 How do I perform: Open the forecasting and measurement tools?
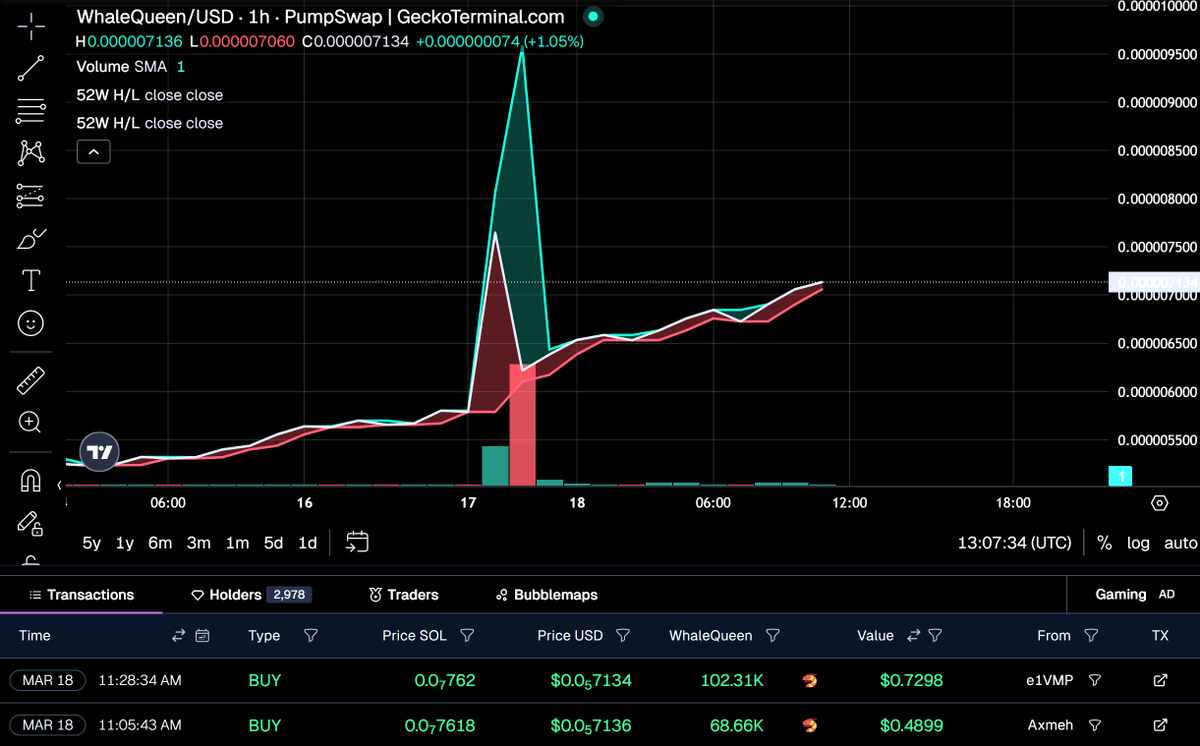pyautogui.click(x=31, y=196)
